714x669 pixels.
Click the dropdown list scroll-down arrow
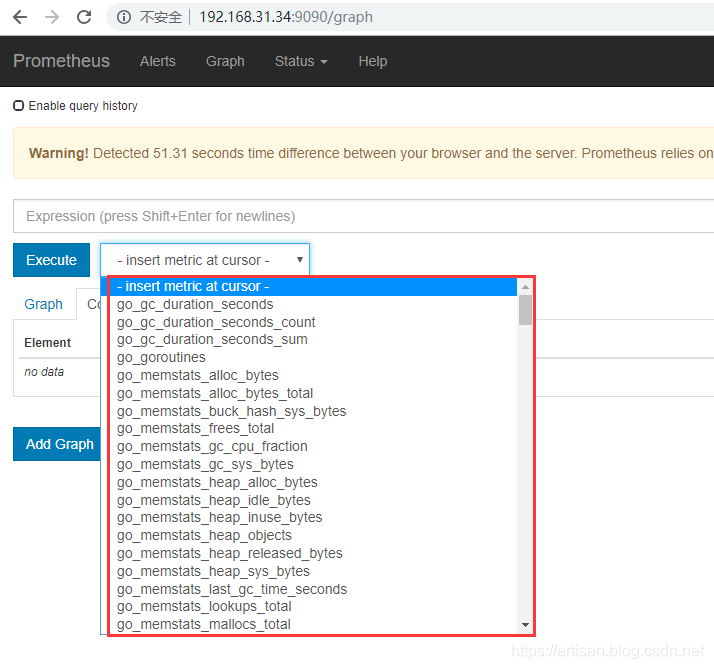pyautogui.click(x=526, y=625)
